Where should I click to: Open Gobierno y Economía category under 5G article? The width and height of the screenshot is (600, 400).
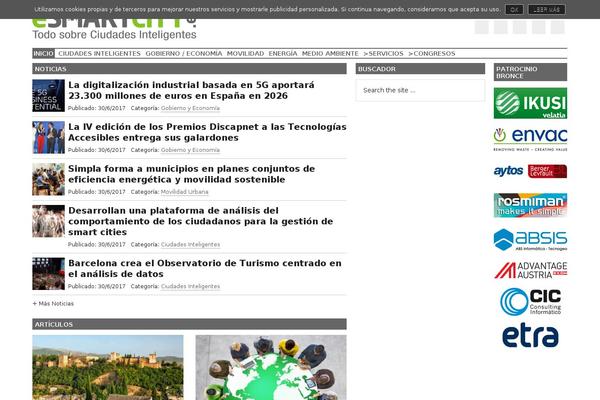[x=190, y=108]
